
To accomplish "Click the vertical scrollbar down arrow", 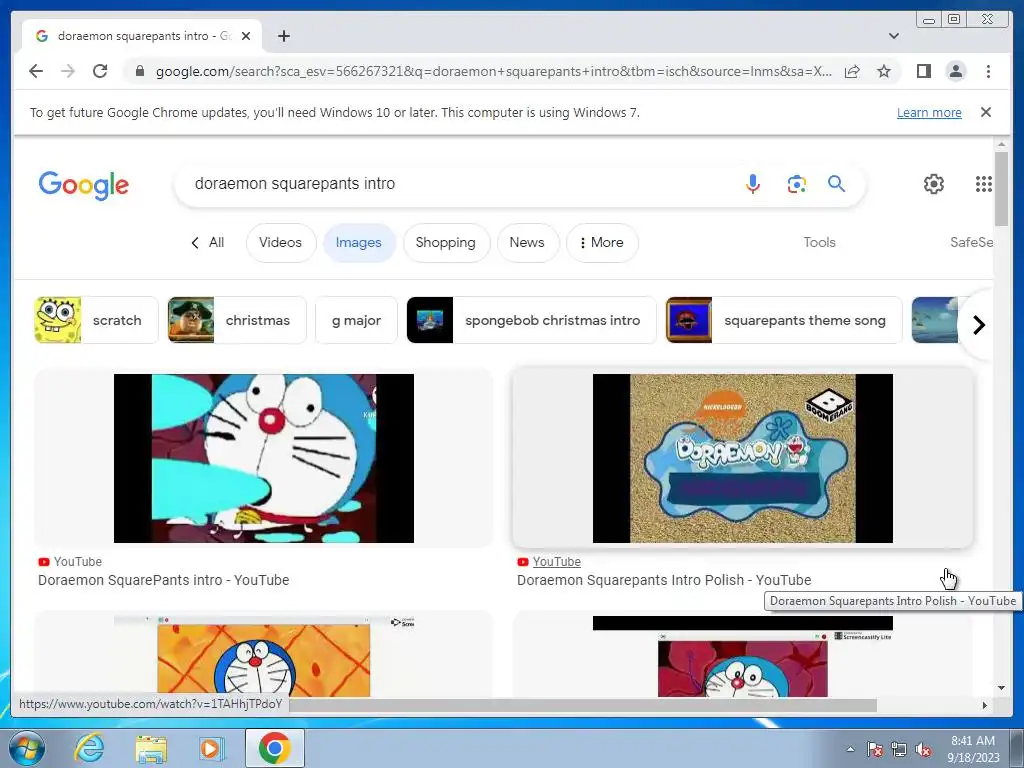I will (1001, 688).
